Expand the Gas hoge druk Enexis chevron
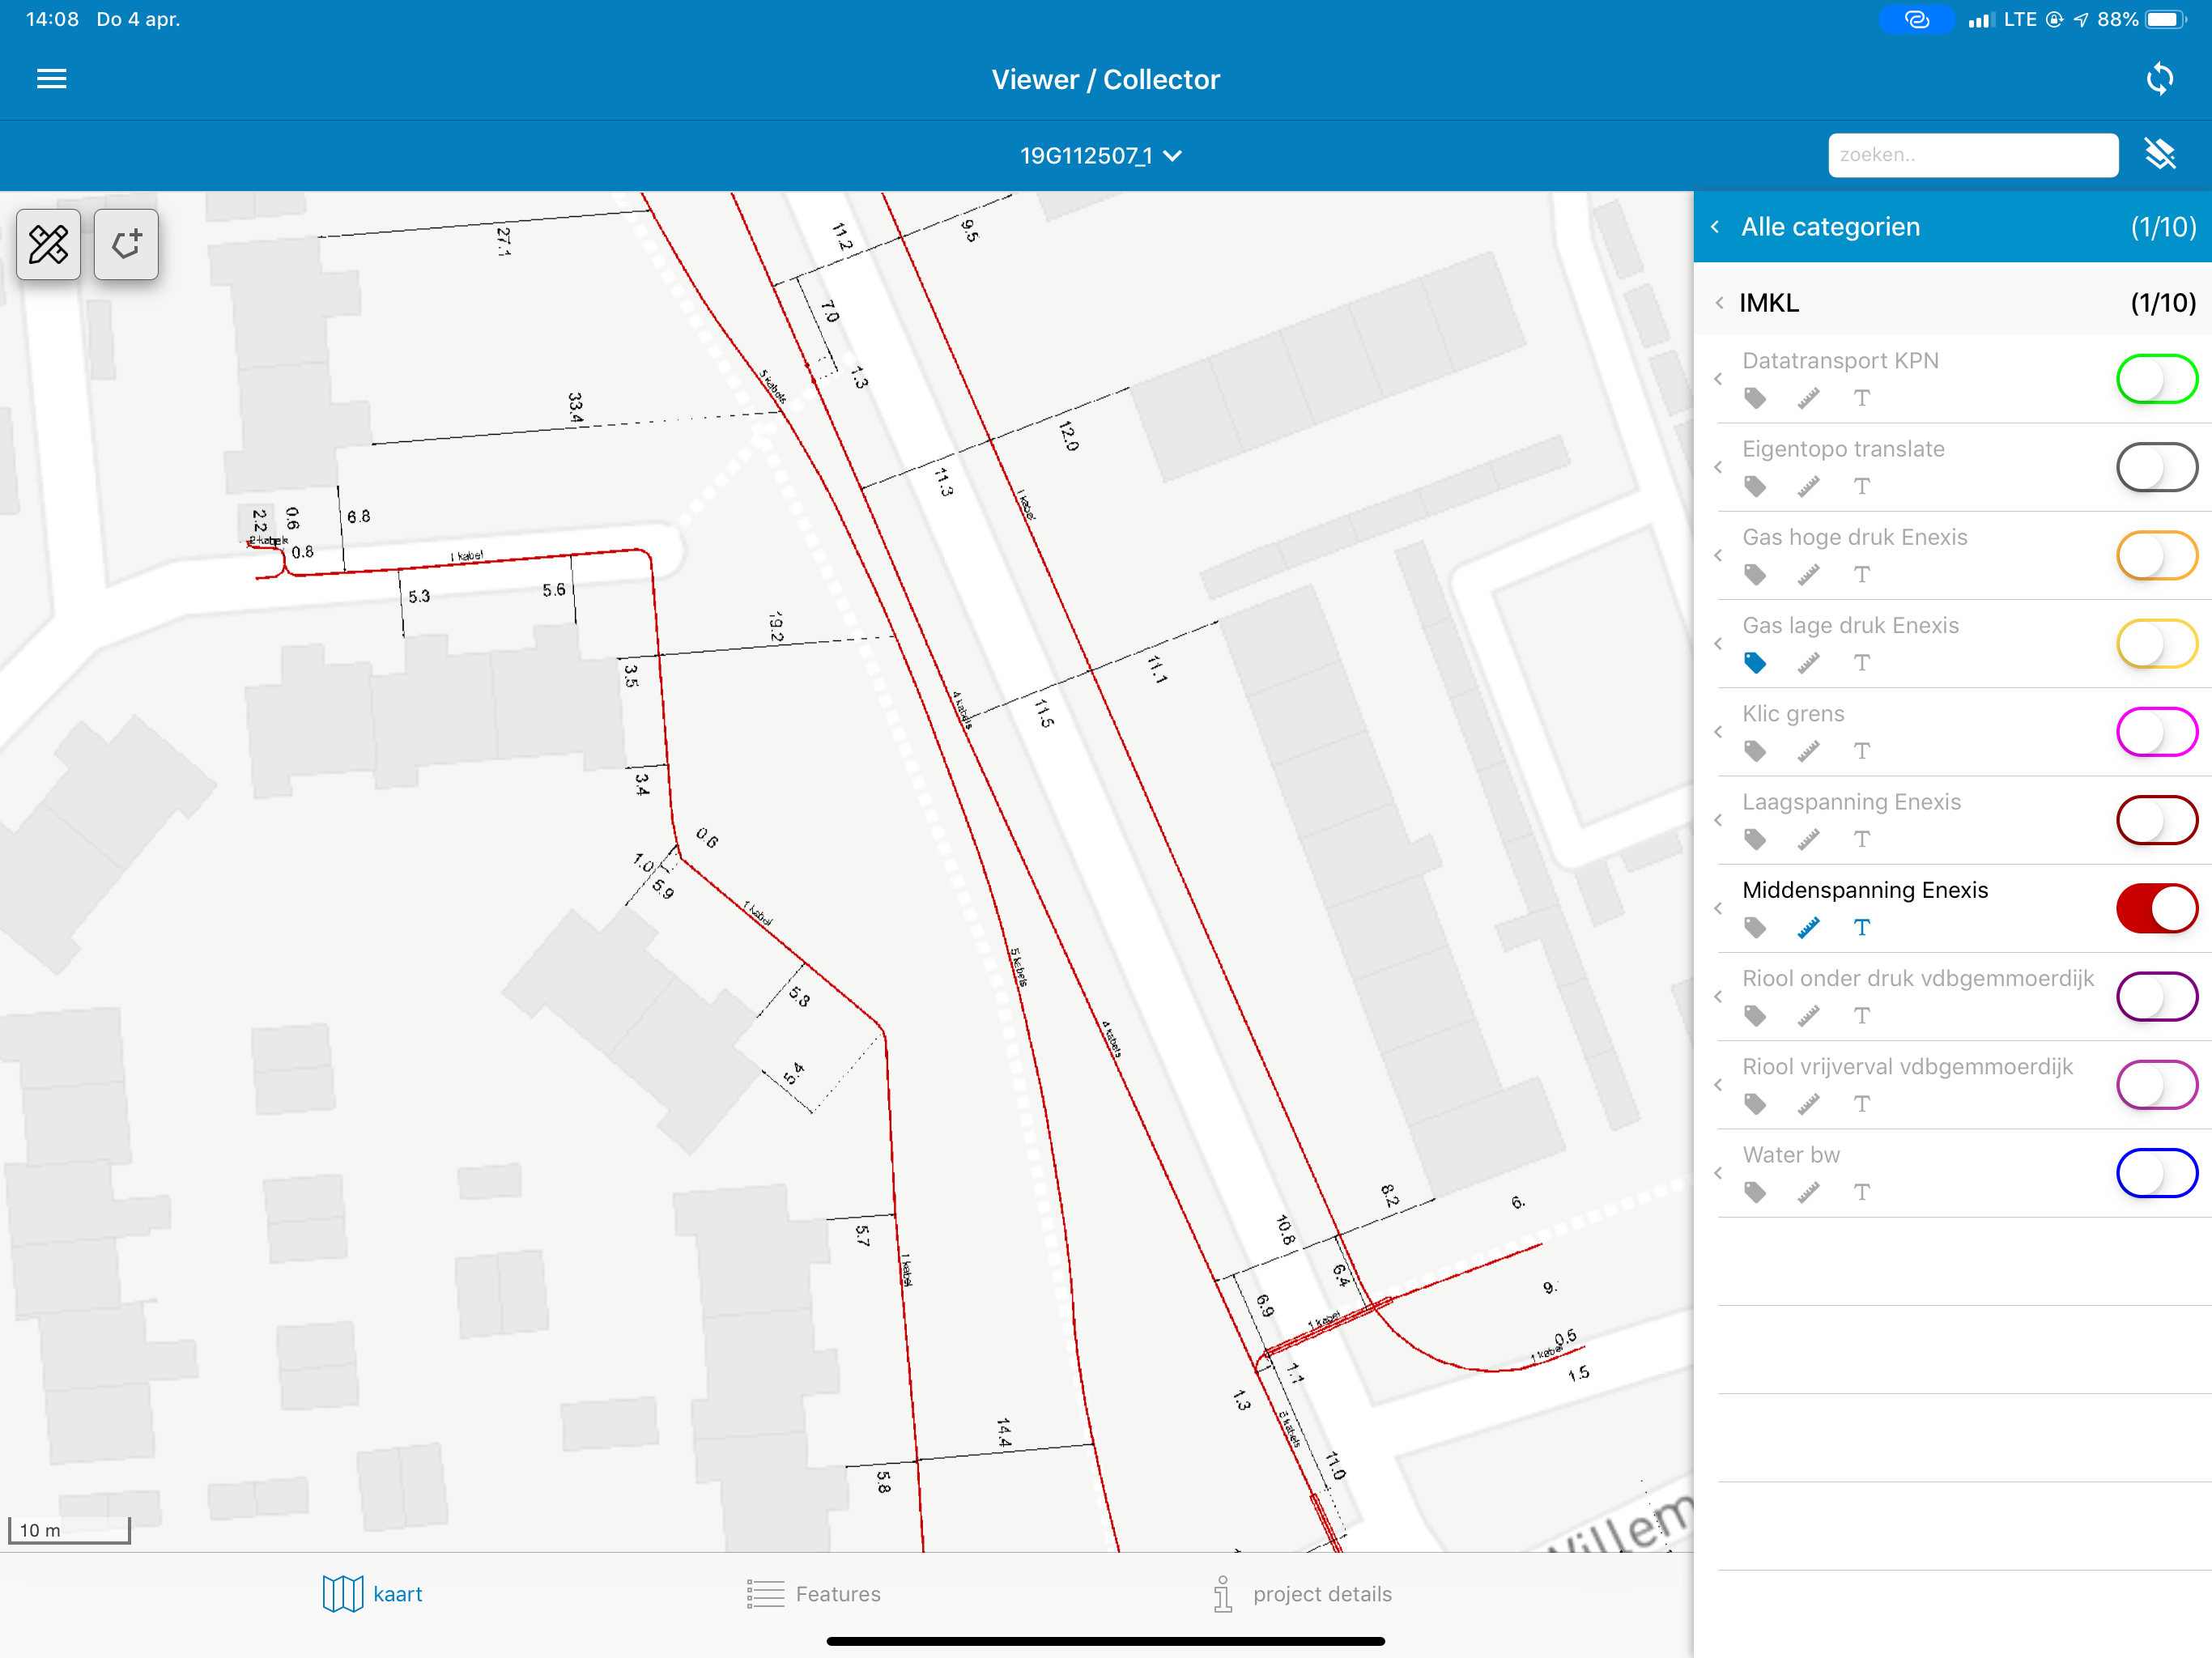Viewport: 2212px width, 1658px height. [x=1718, y=555]
